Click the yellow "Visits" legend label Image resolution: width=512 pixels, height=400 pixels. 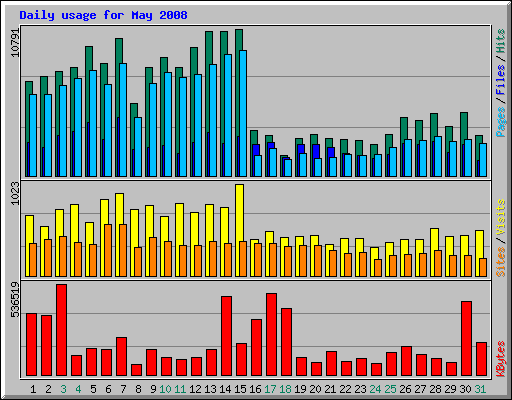pos(501,218)
